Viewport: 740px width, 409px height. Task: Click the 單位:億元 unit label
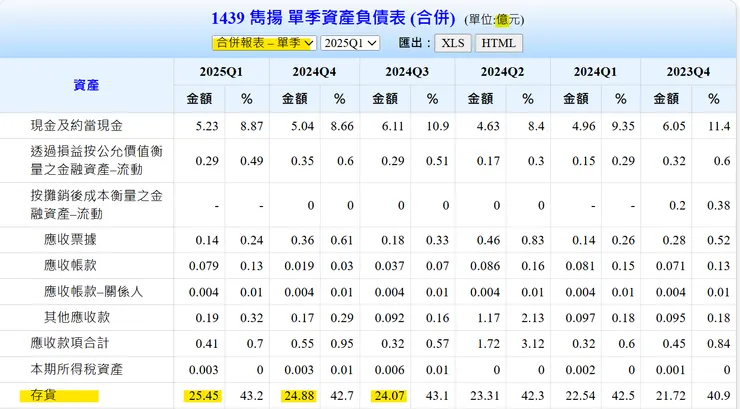pos(494,19)
